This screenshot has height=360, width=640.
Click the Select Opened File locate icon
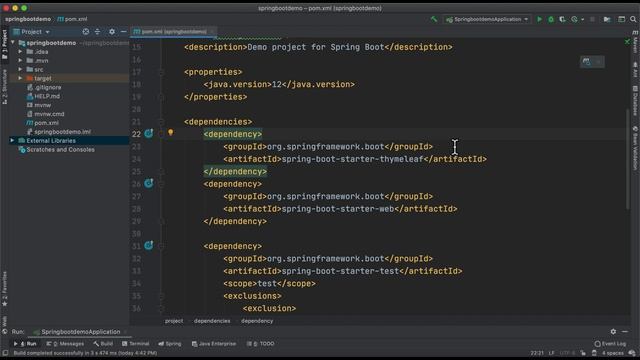[86, 31]
